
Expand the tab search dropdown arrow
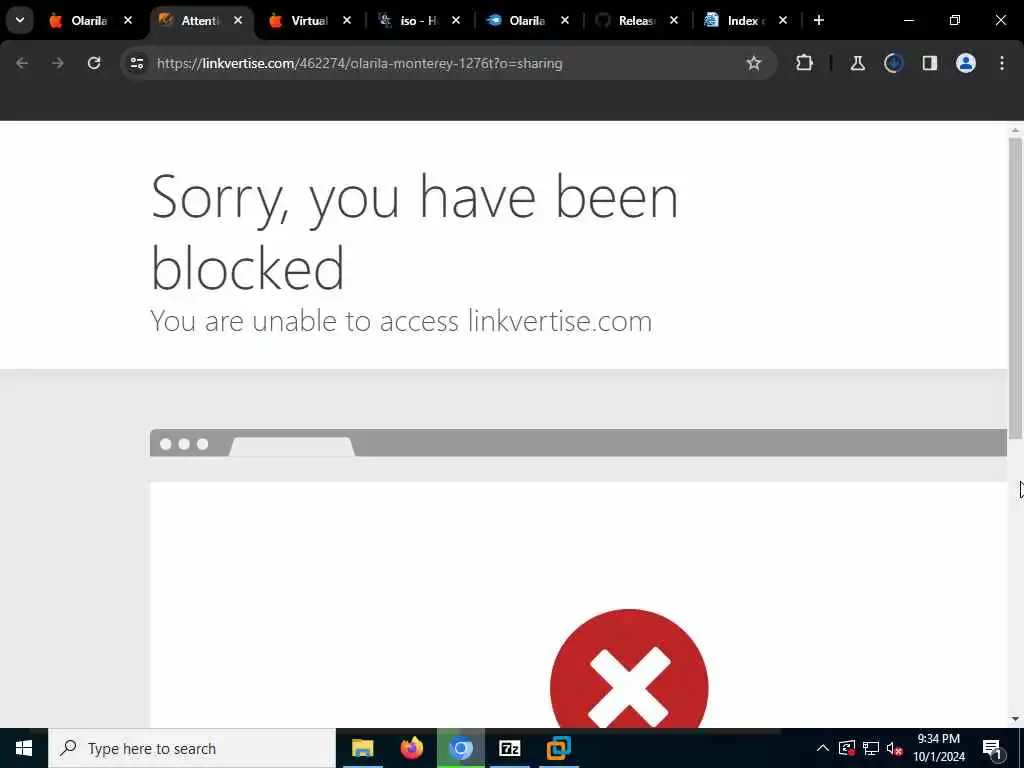[x=20, y=20]
